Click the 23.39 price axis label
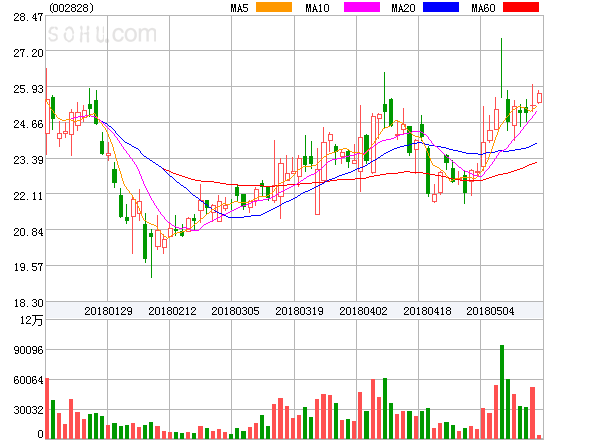 pyautogui.click(x=28, y=160)
